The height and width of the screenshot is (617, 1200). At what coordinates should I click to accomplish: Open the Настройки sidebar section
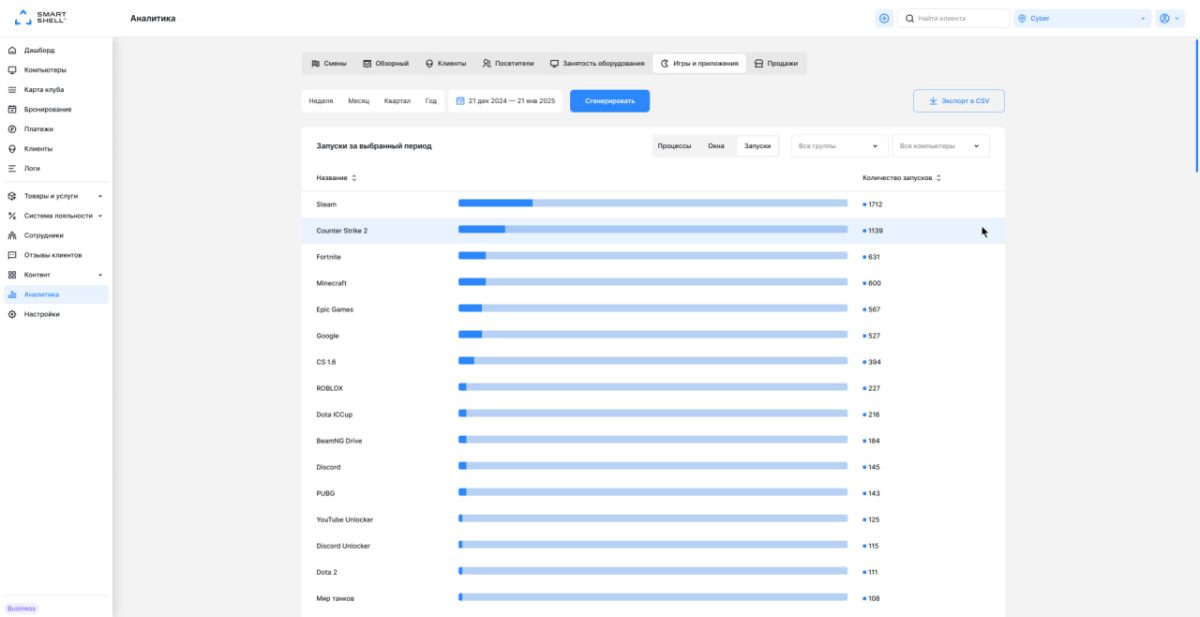pos(42,314)
